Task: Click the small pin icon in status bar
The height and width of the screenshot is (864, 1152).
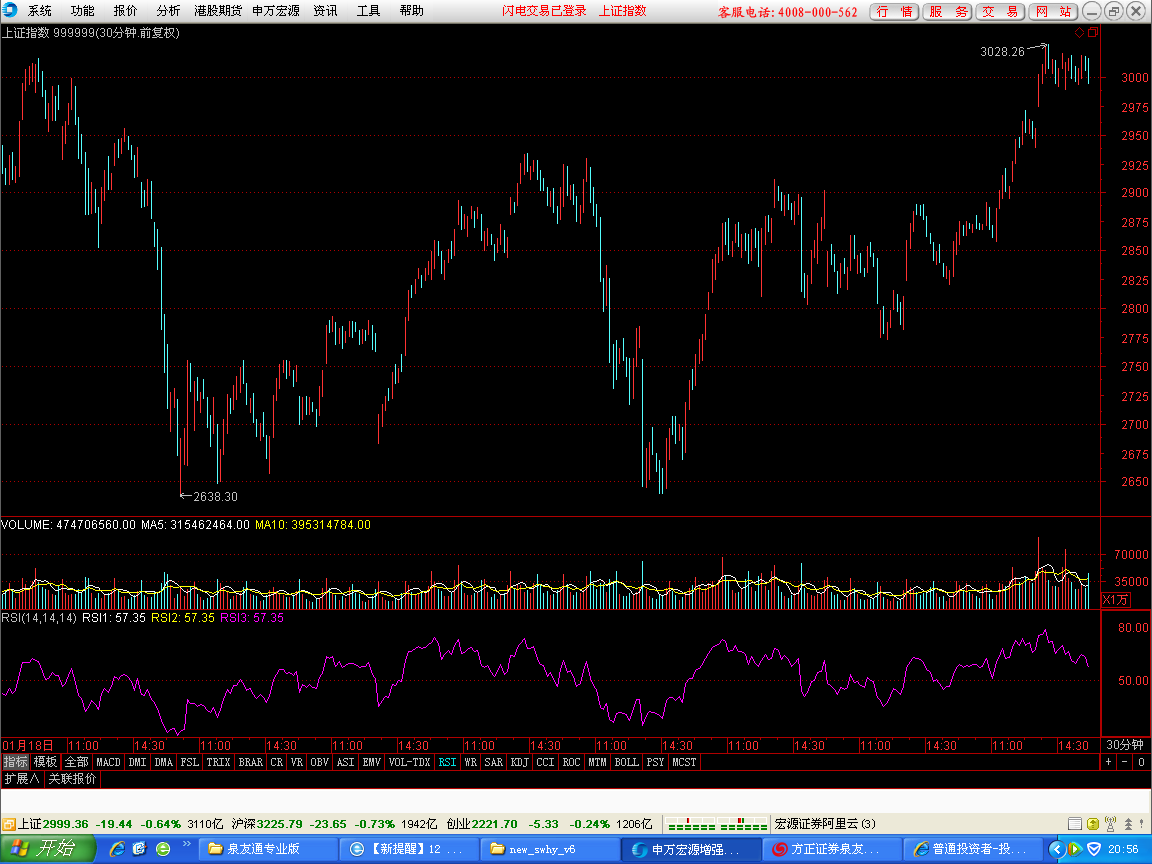Action: point(1143,824)
